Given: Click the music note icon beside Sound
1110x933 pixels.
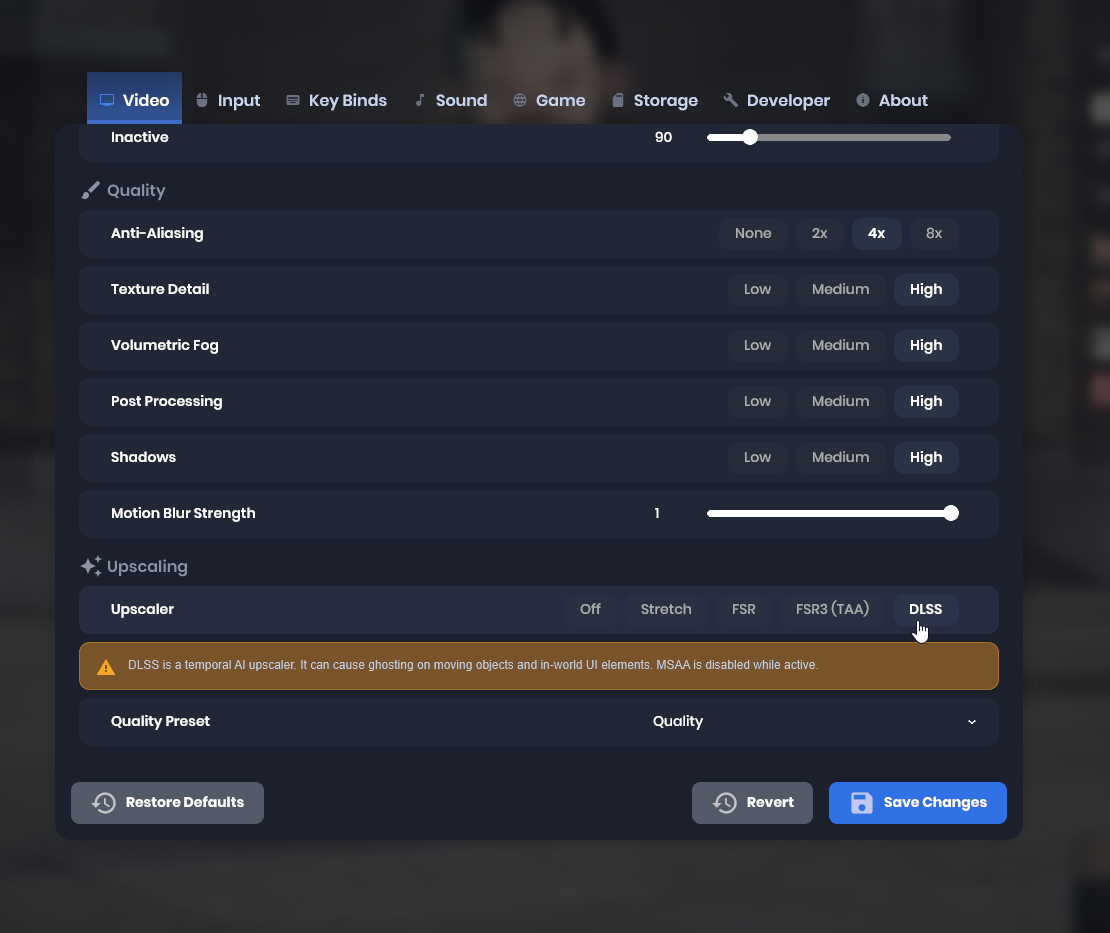Looking at the screenshot, I should [420, 100].
